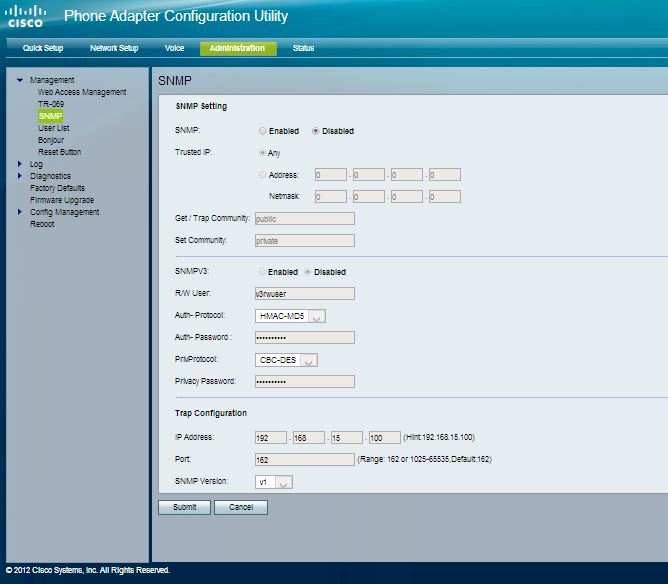Collapse the Management tree section
Screen dimensions: 668x584
pyautogui.click(x=20, y=80)
